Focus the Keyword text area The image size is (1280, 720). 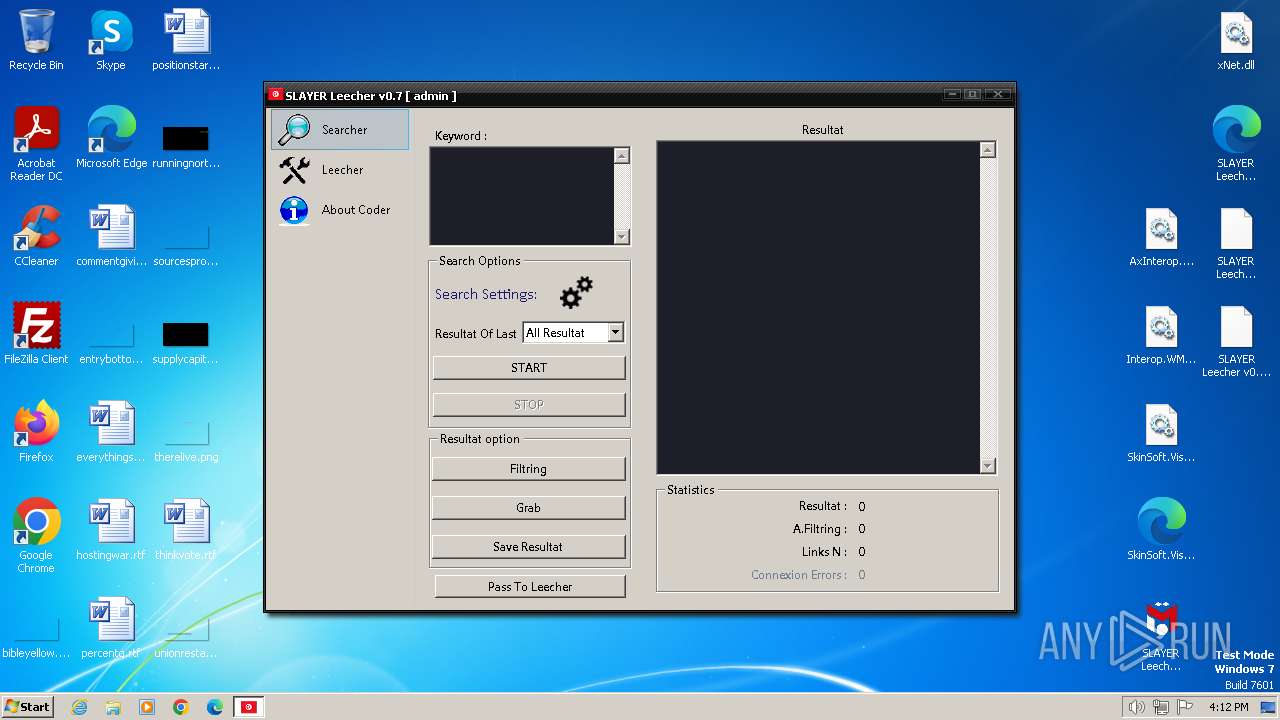(521, 196)
